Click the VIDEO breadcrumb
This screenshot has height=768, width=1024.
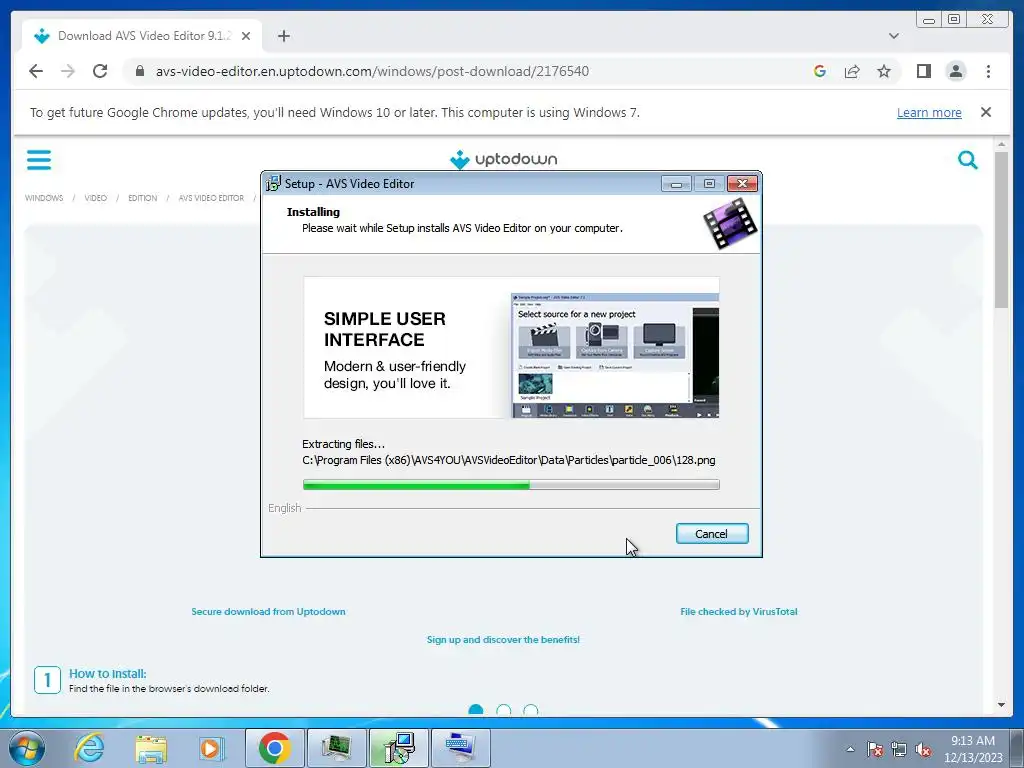(95, 198)
